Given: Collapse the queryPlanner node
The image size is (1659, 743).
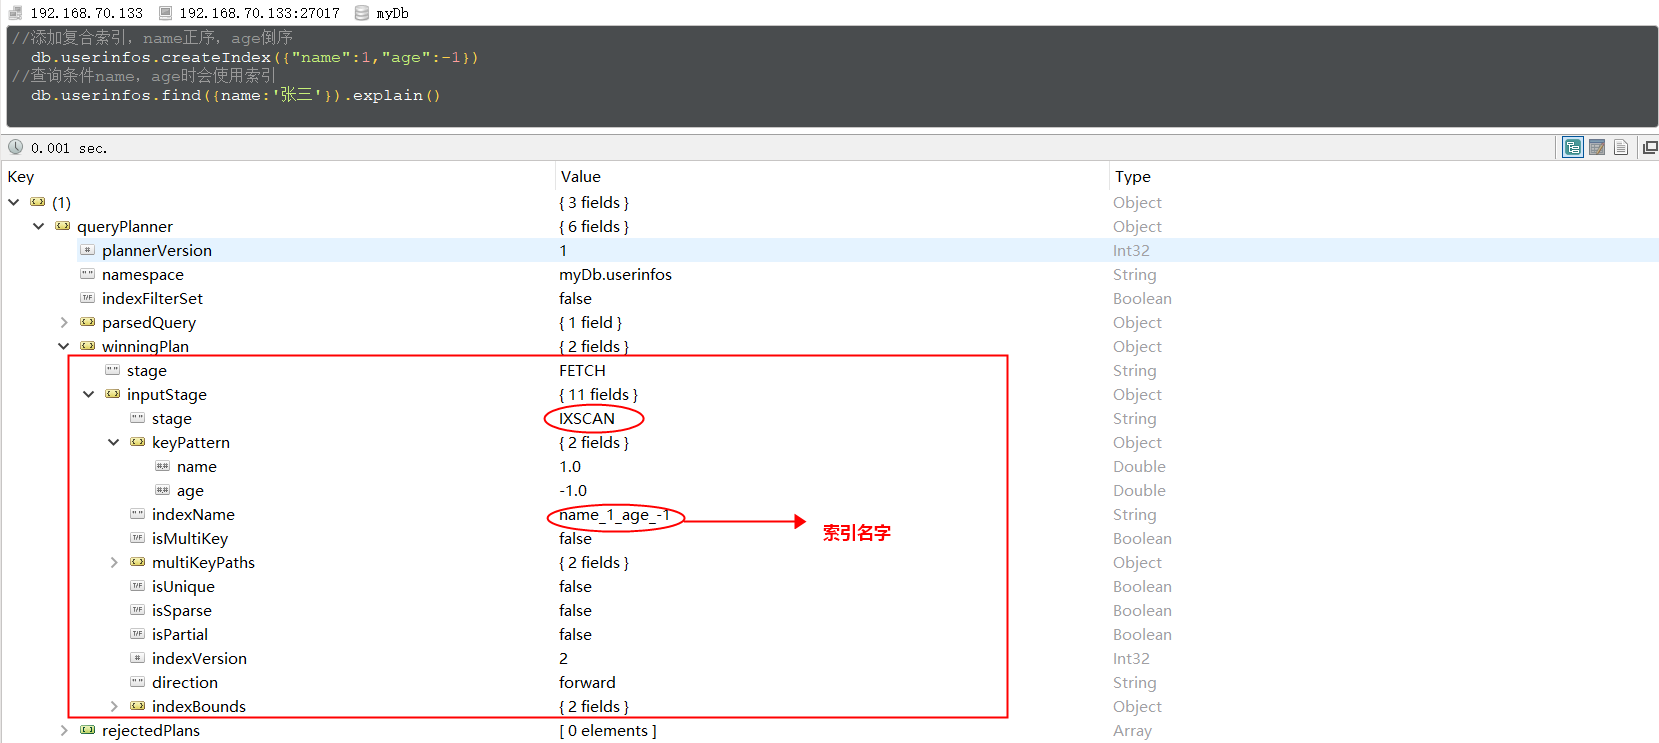Looking at the screenshot, I should point(39,226).
